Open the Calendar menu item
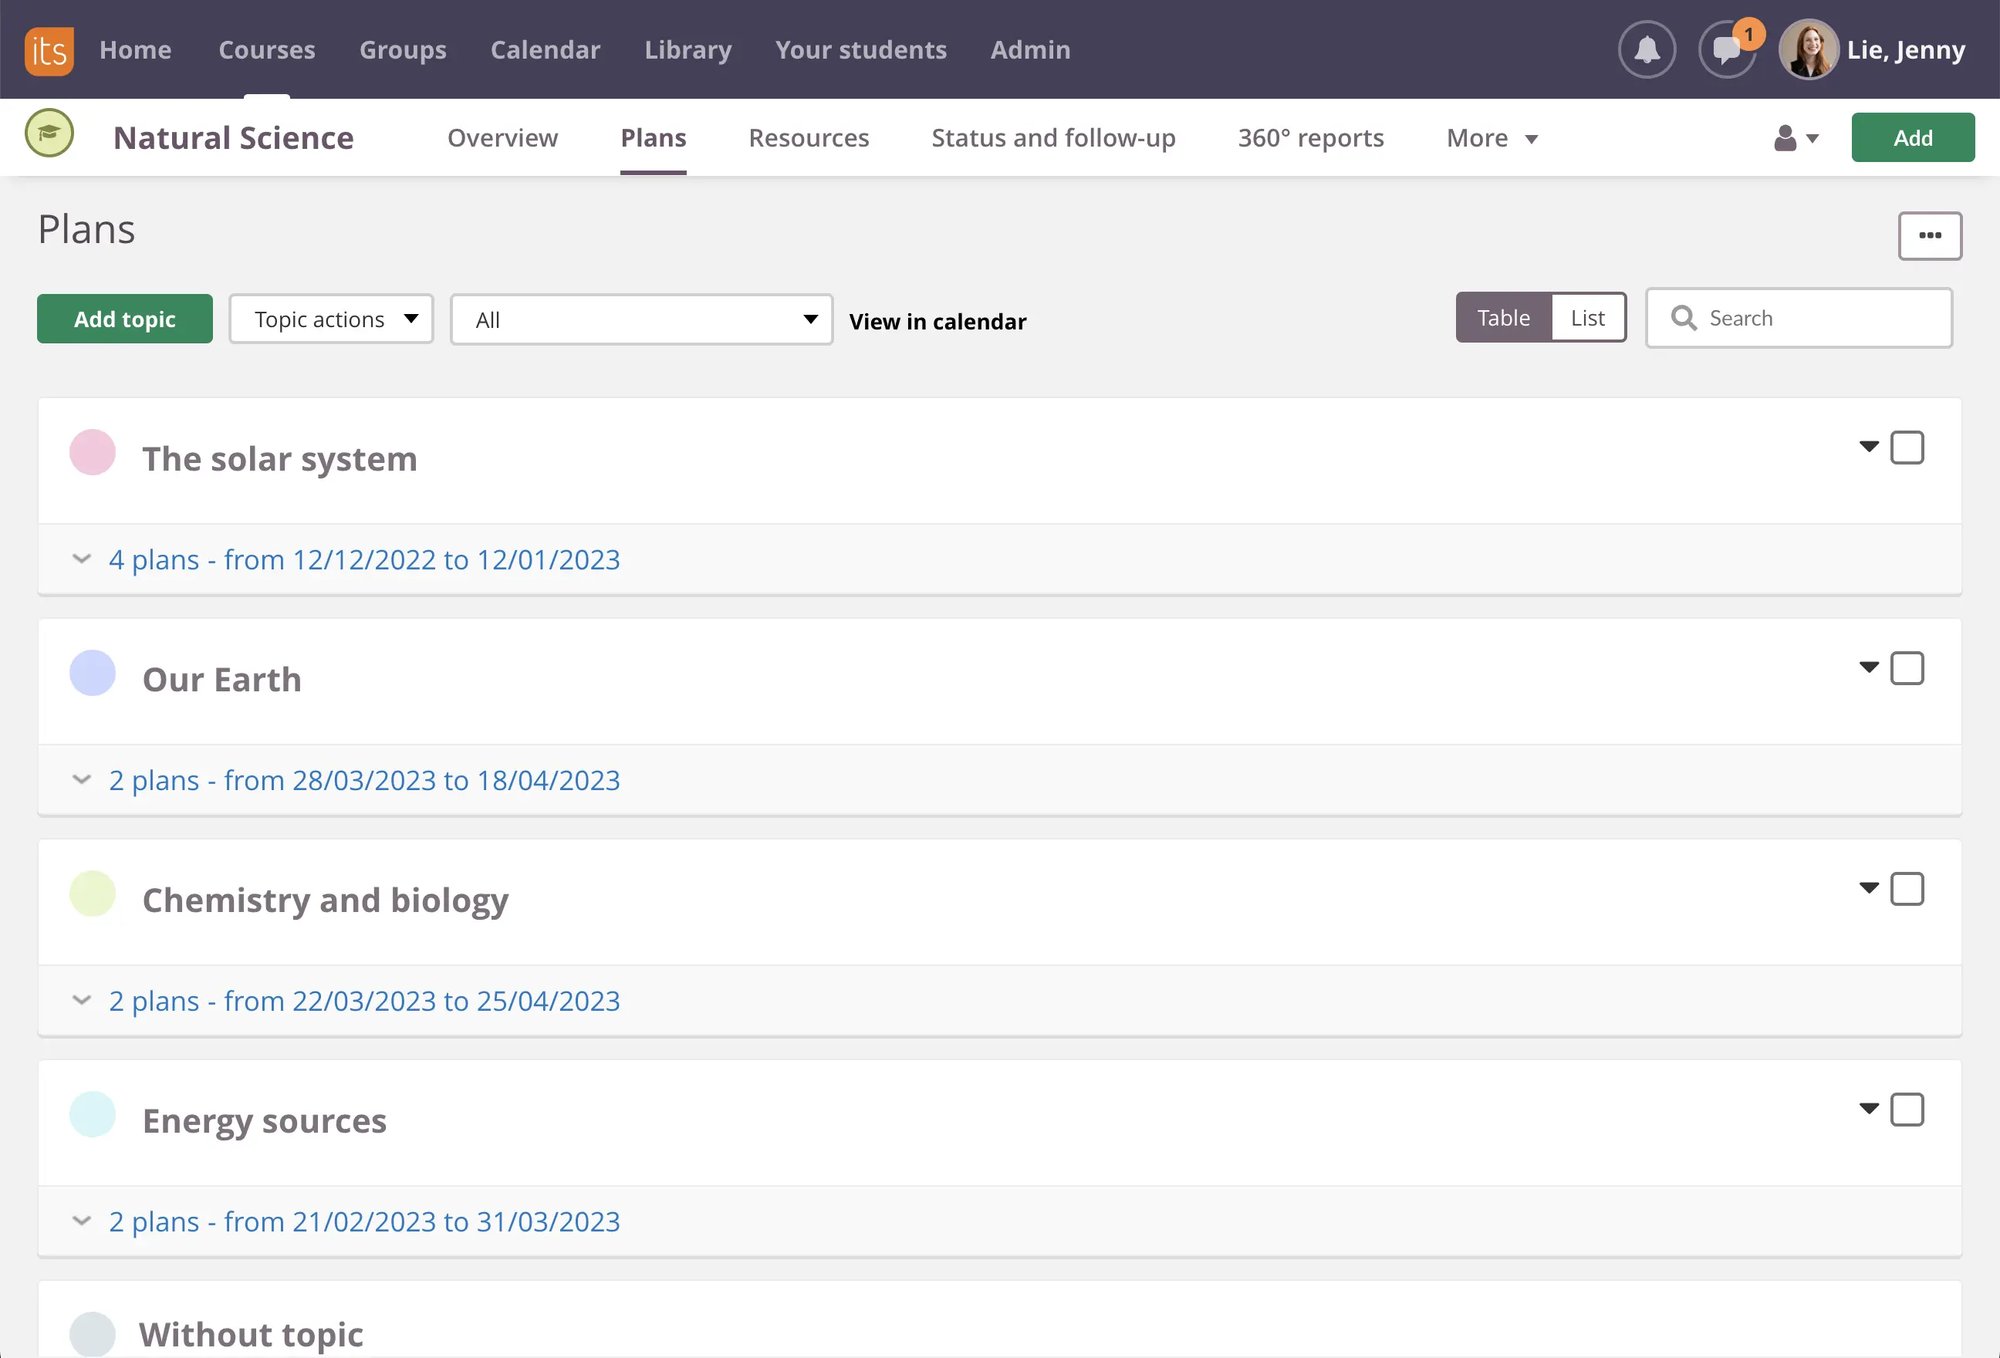2000x1358 pixels. tap(545, 50)
